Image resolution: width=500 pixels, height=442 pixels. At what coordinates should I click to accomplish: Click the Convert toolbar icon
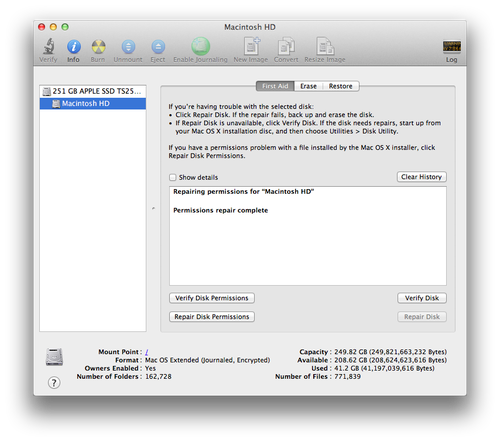click(286, 46)
